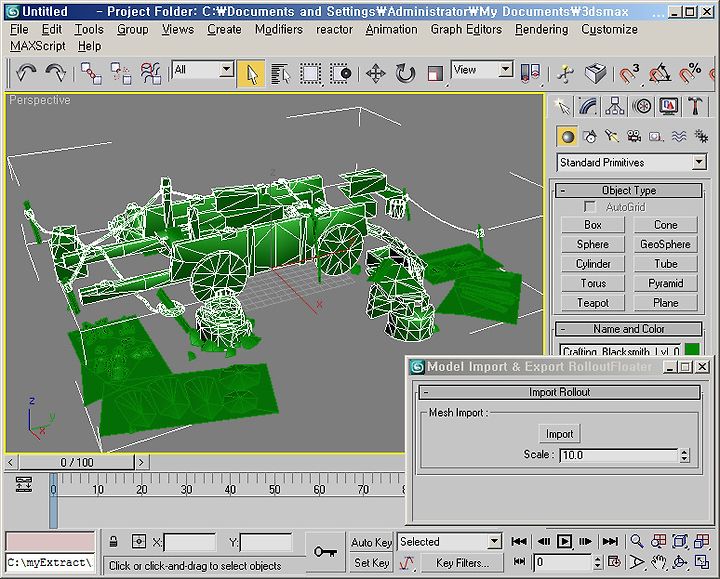
Task: Activate Select and Rotate tool
Action: coord(405,74)
